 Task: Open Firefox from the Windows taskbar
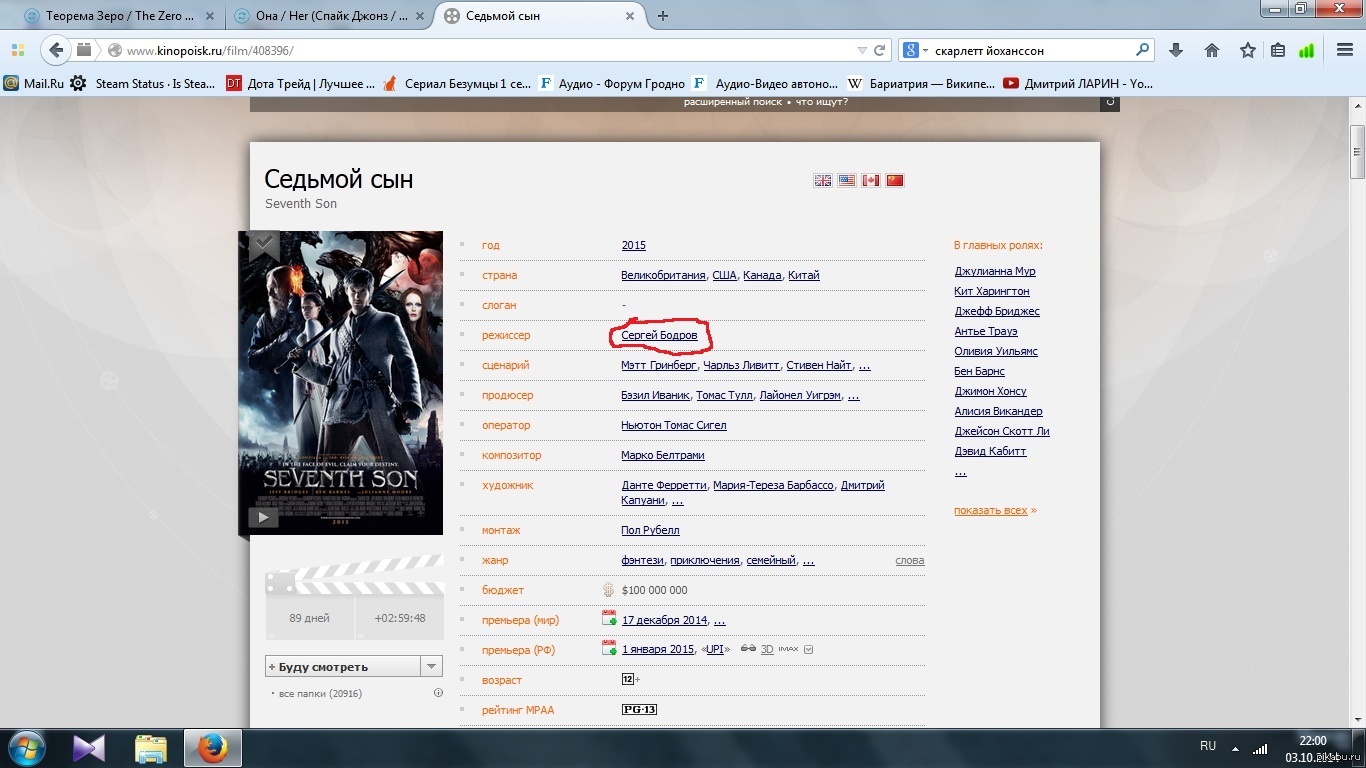click(212, 748)
